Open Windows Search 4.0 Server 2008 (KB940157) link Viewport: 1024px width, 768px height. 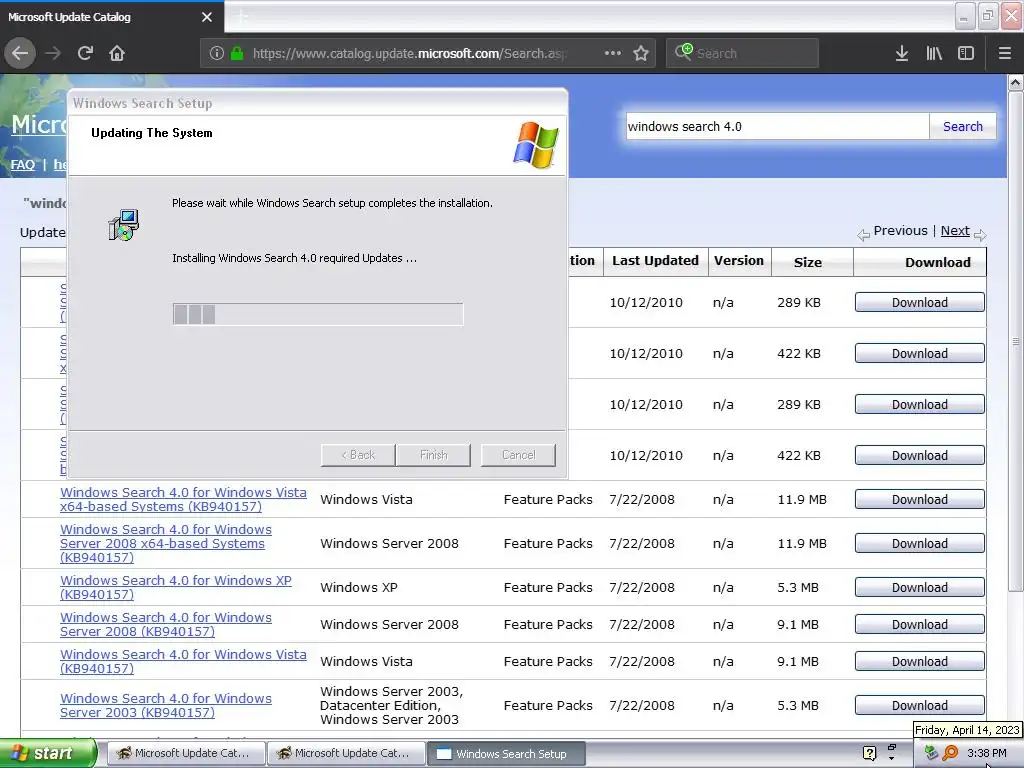coord(166,624)
